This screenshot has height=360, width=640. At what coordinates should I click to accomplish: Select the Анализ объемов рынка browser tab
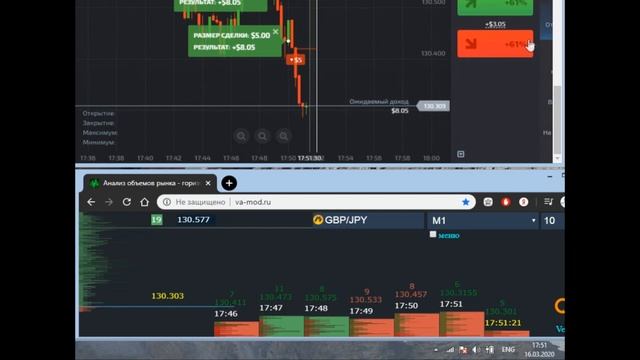[x=149, y=183]
